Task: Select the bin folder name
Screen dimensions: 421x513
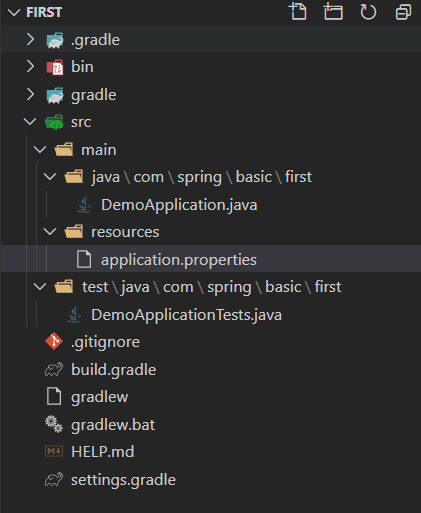Action: coord(82,67)
